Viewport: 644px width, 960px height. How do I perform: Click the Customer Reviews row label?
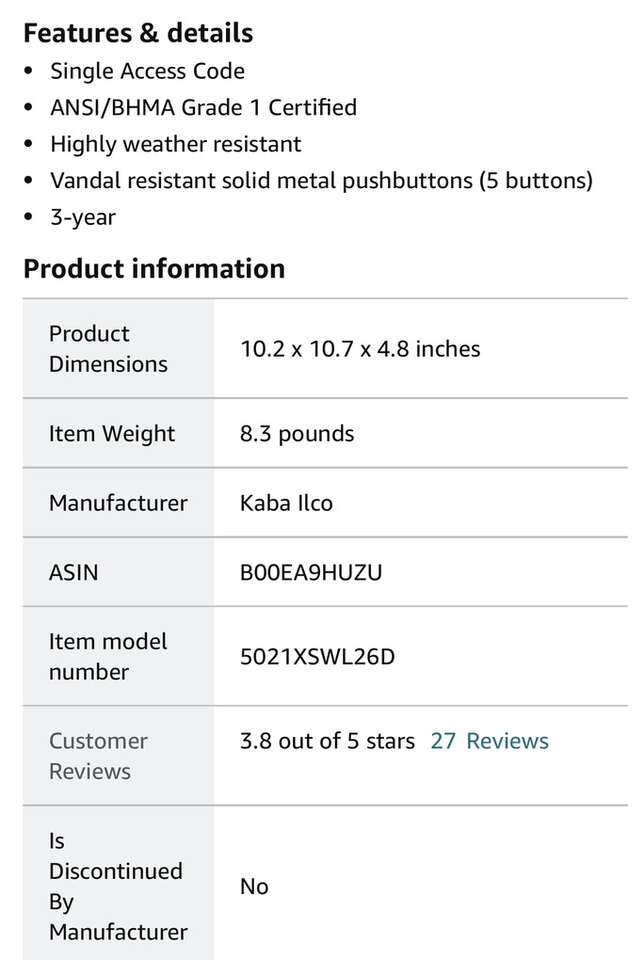point(98,756)
